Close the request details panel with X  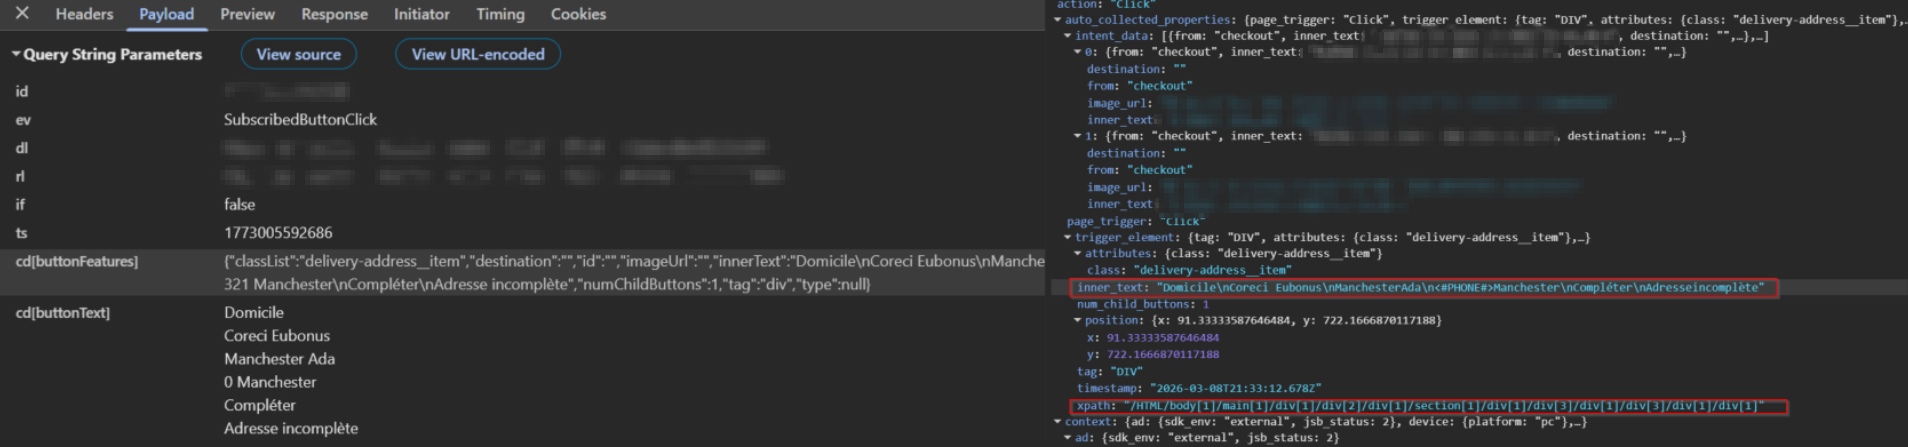pyautogui.click(x=22, y=13)
